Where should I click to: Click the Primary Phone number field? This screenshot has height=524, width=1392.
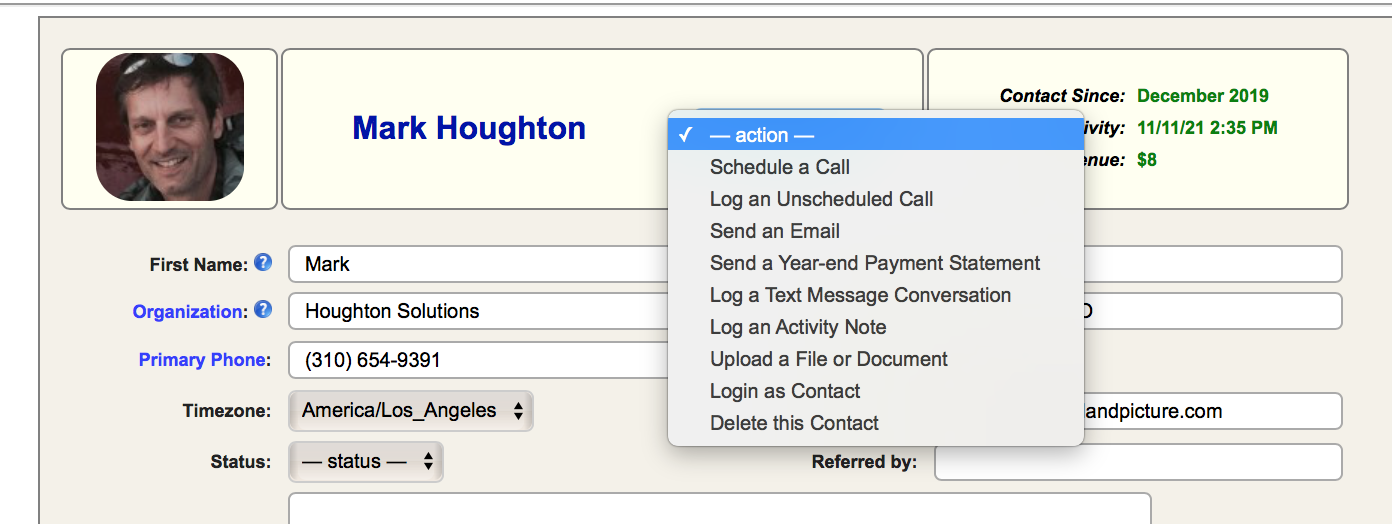480,361
